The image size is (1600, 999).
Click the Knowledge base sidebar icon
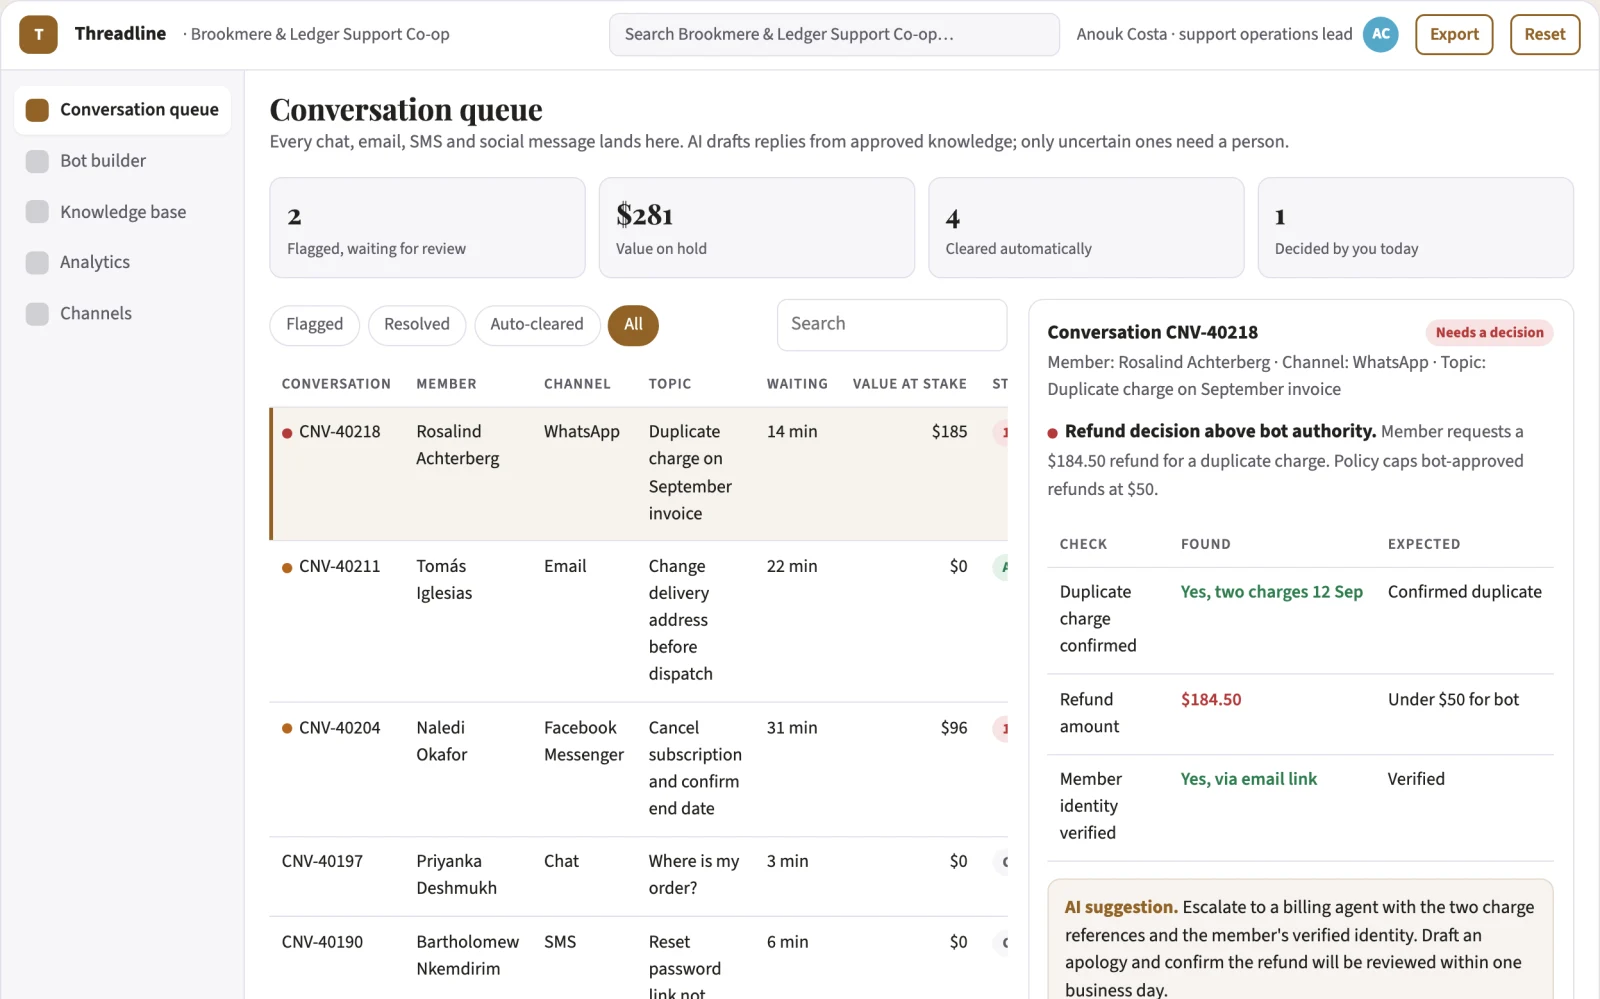click(x=37, y=212)
